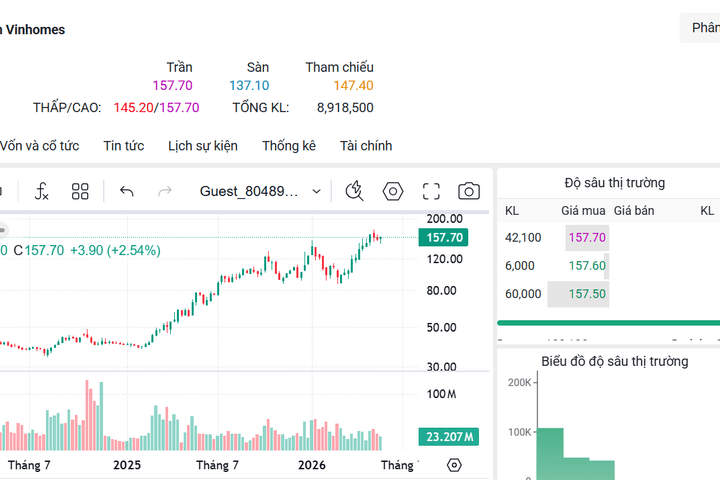Enter fullscreen chart mode
Image resolution: width=720 pixels, height=480 pixels.
coord(431,191)
